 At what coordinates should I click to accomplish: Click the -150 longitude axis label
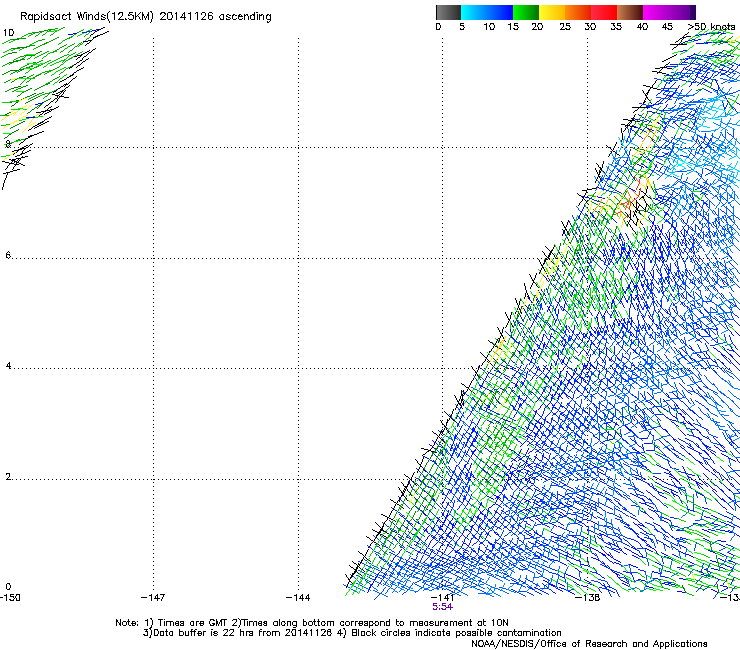pos(10,598)
